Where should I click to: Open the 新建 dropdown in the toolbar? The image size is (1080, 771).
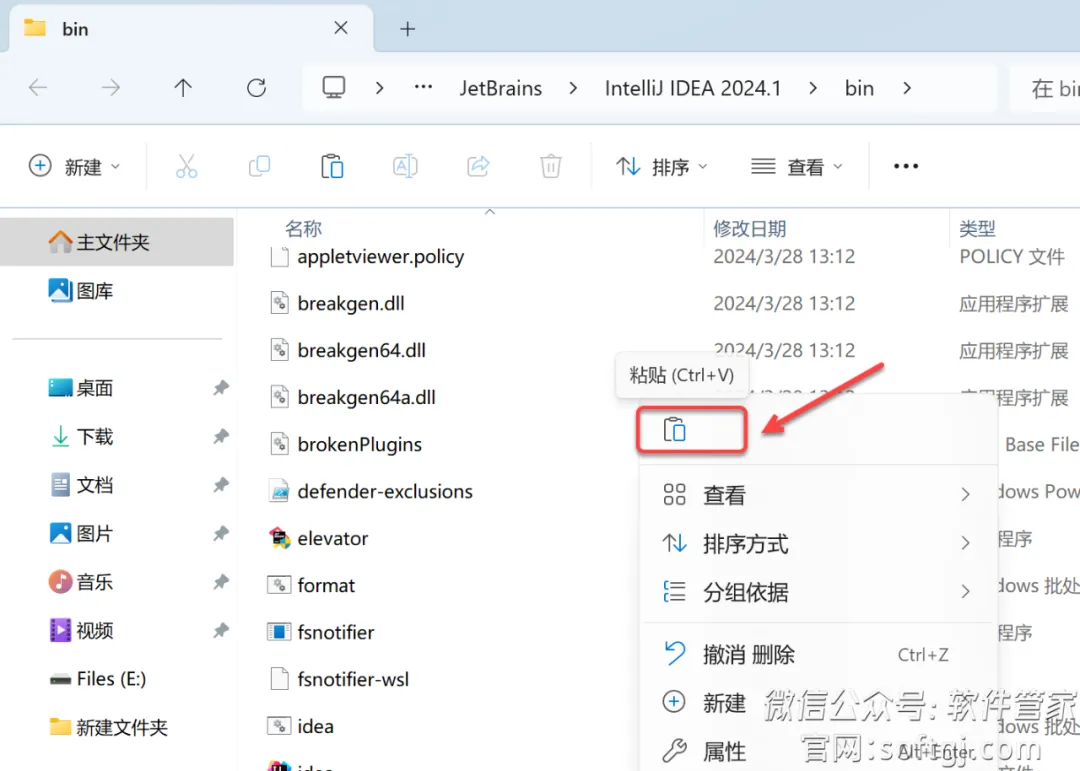74,166
